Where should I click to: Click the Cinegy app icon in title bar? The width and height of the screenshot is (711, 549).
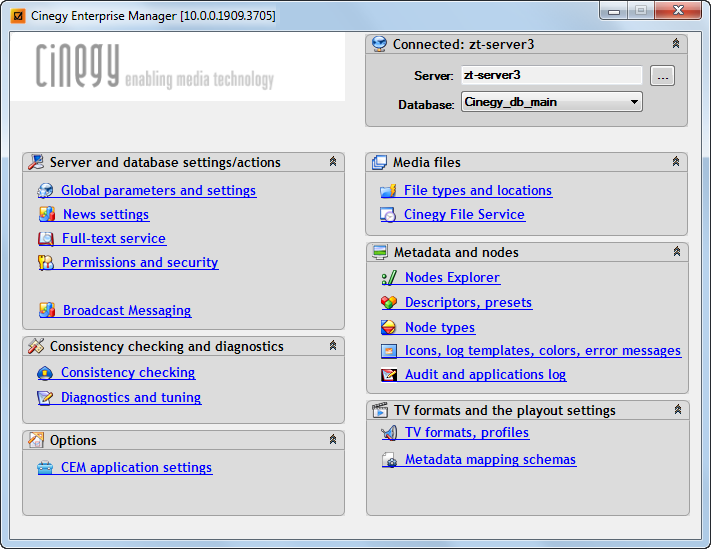click(18, 16)
